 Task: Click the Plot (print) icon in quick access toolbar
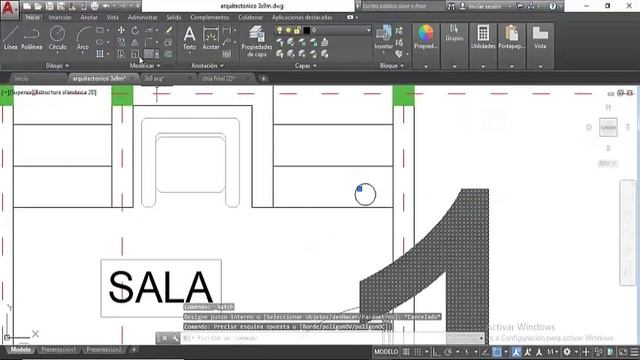tap(95, 6)
